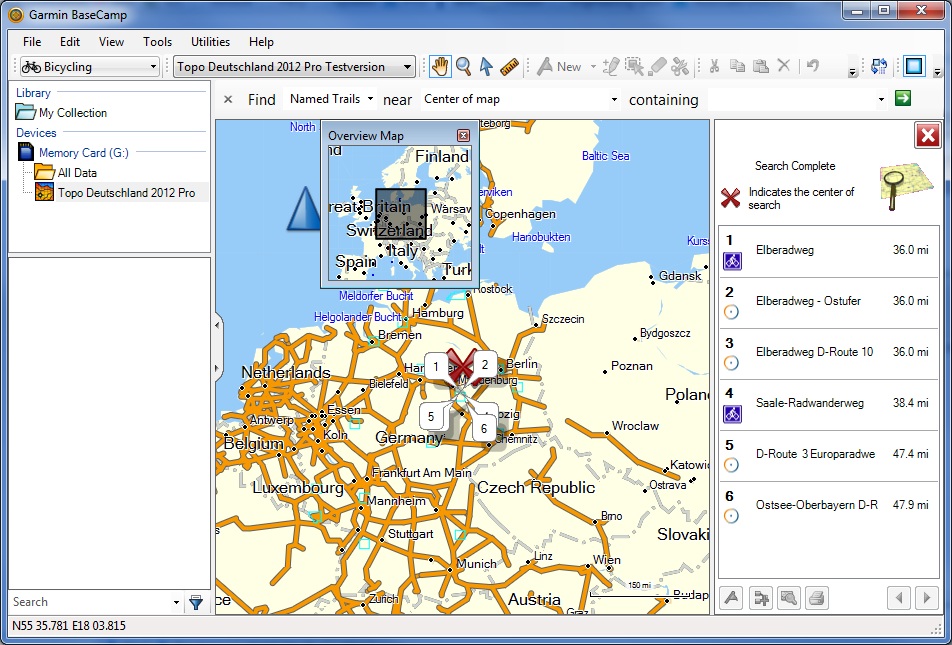The image size is (952, 645).
Task: Select the D-Route 3 Europaradwe result
Action: pos(829,456)
